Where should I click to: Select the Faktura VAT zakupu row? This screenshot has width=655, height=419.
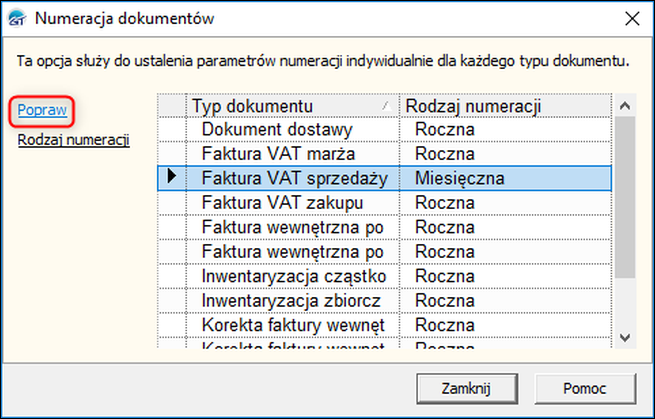coord(279,203)
